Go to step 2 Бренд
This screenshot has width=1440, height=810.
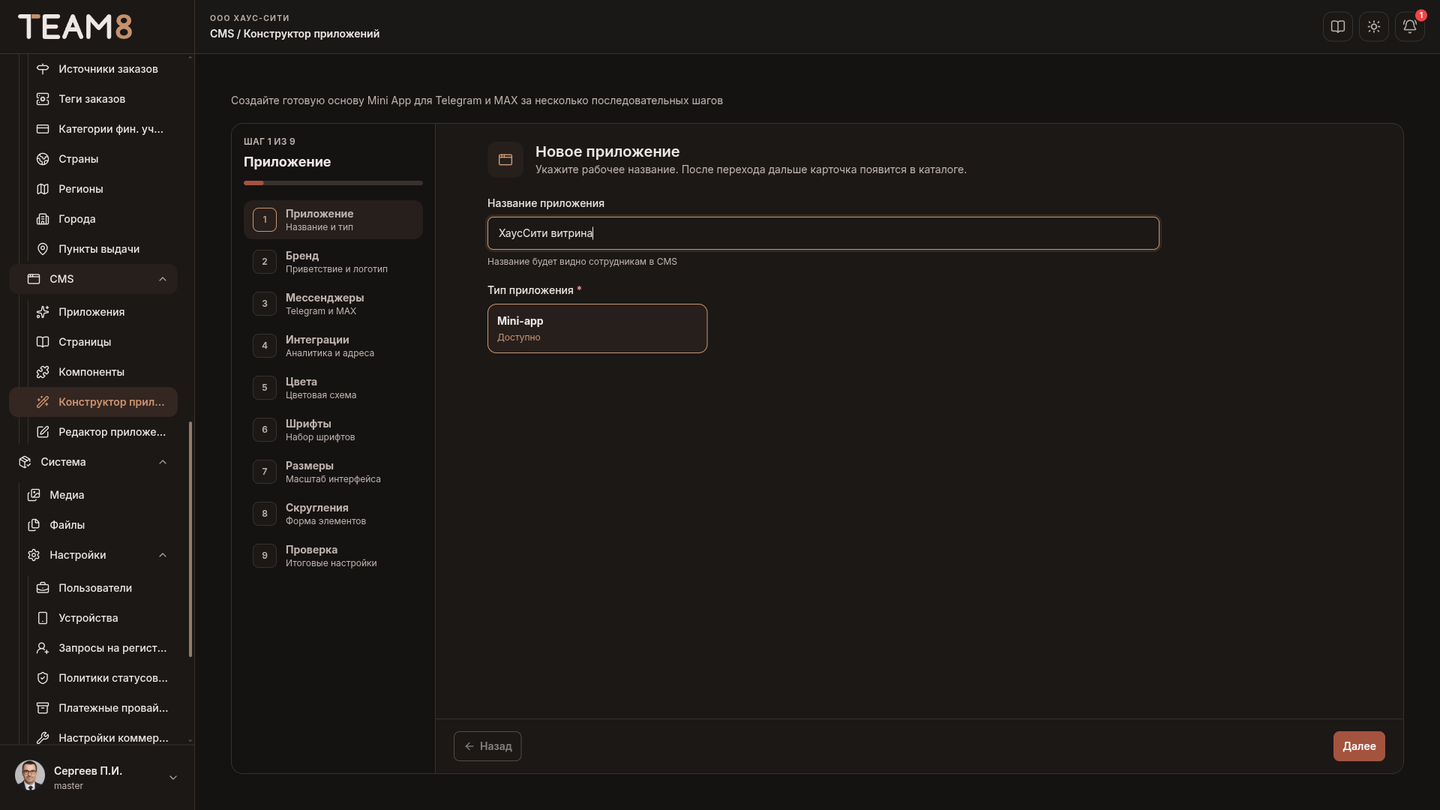click(333, 262)
